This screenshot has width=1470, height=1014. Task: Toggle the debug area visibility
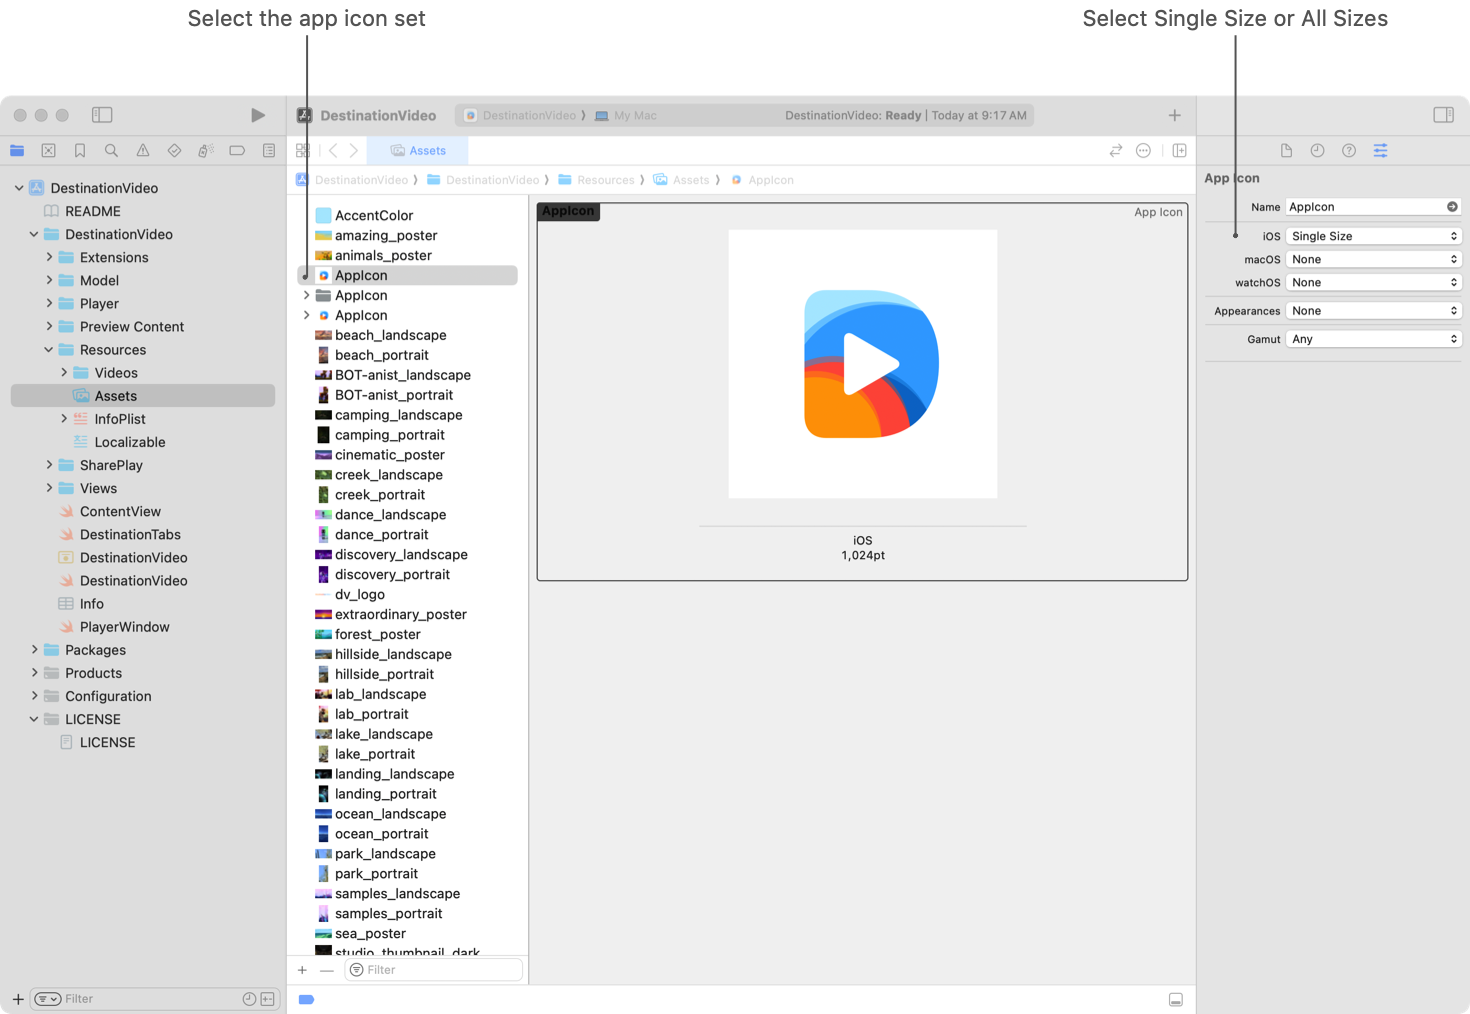click(x=1176, y=1000)
